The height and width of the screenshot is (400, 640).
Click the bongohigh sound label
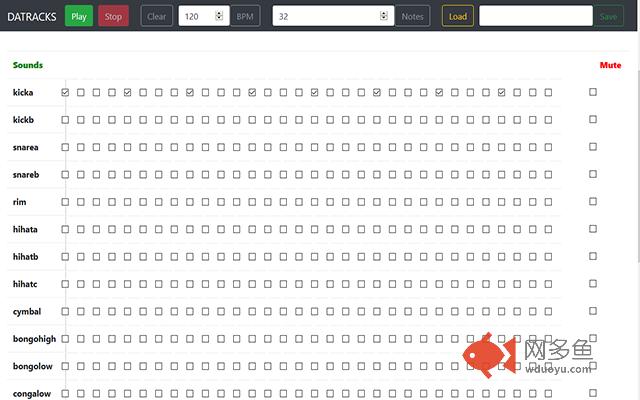pos(34,339)
